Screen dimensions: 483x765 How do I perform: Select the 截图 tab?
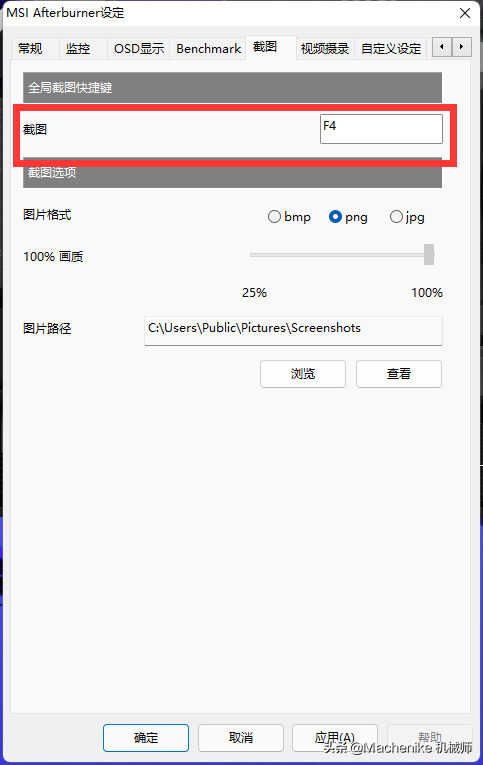[x=265, y=47]
